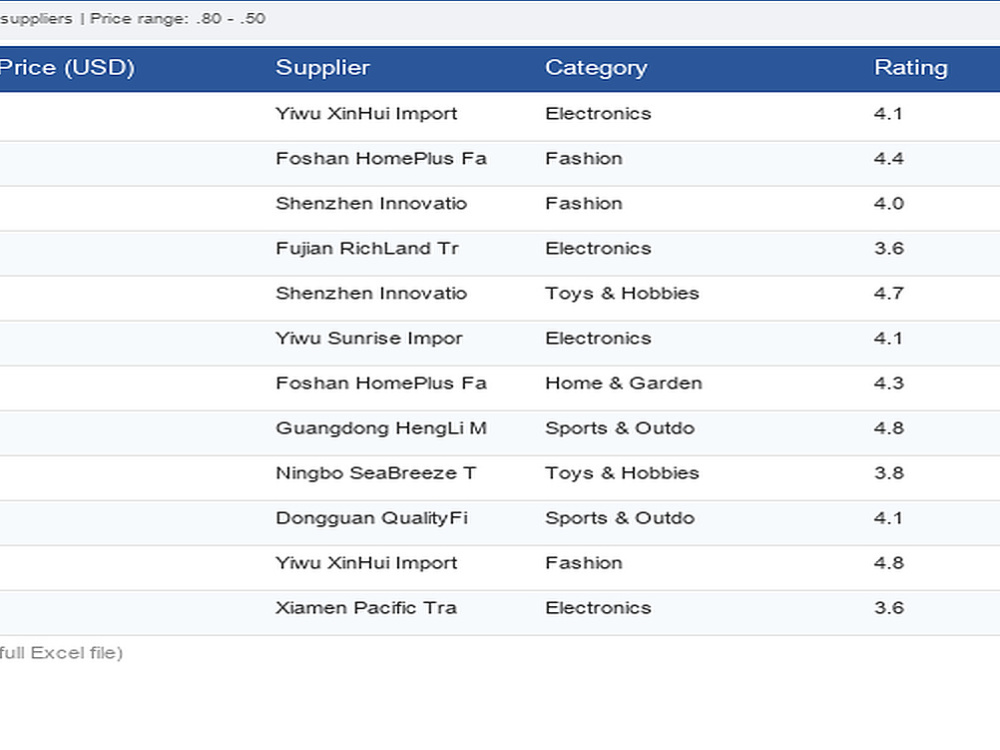Select the 4.7 rating value
Image resolution: width=1000 pixels, height=750 pixels.
pos(889,293)
